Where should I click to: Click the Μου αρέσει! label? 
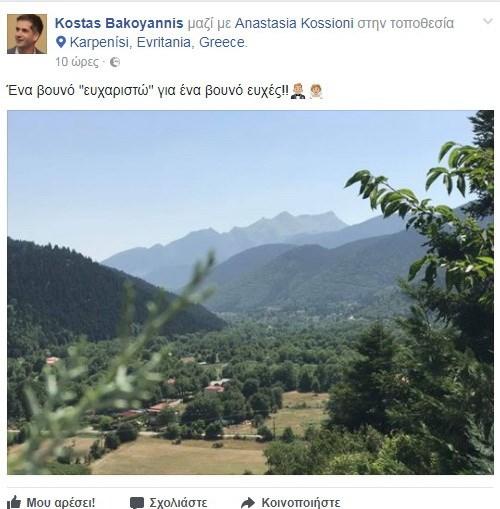[x=61, y=503]
